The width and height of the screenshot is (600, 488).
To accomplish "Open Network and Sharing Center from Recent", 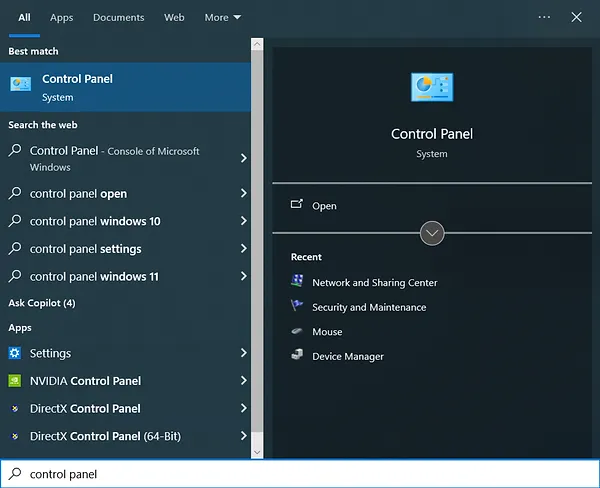I will pos(375,282).
